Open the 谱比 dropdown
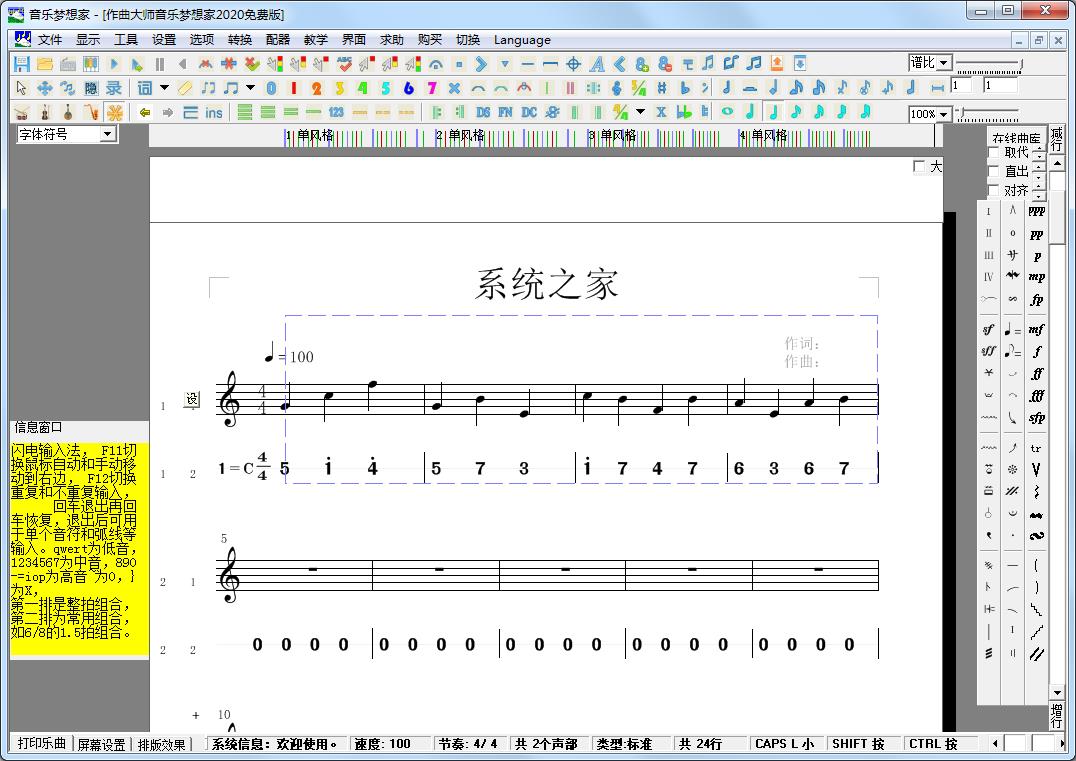Screen dimensions: 1076x761 coord(945,63)
